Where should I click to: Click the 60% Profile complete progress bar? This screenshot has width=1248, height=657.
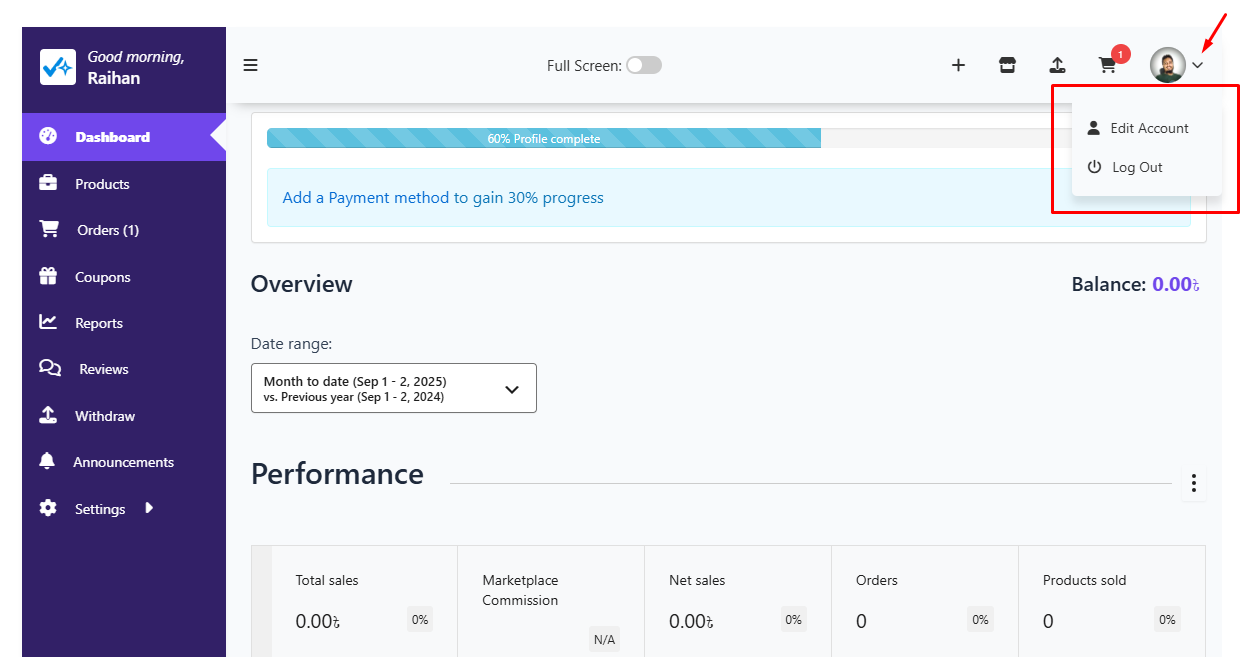click(x=544, y=138)
